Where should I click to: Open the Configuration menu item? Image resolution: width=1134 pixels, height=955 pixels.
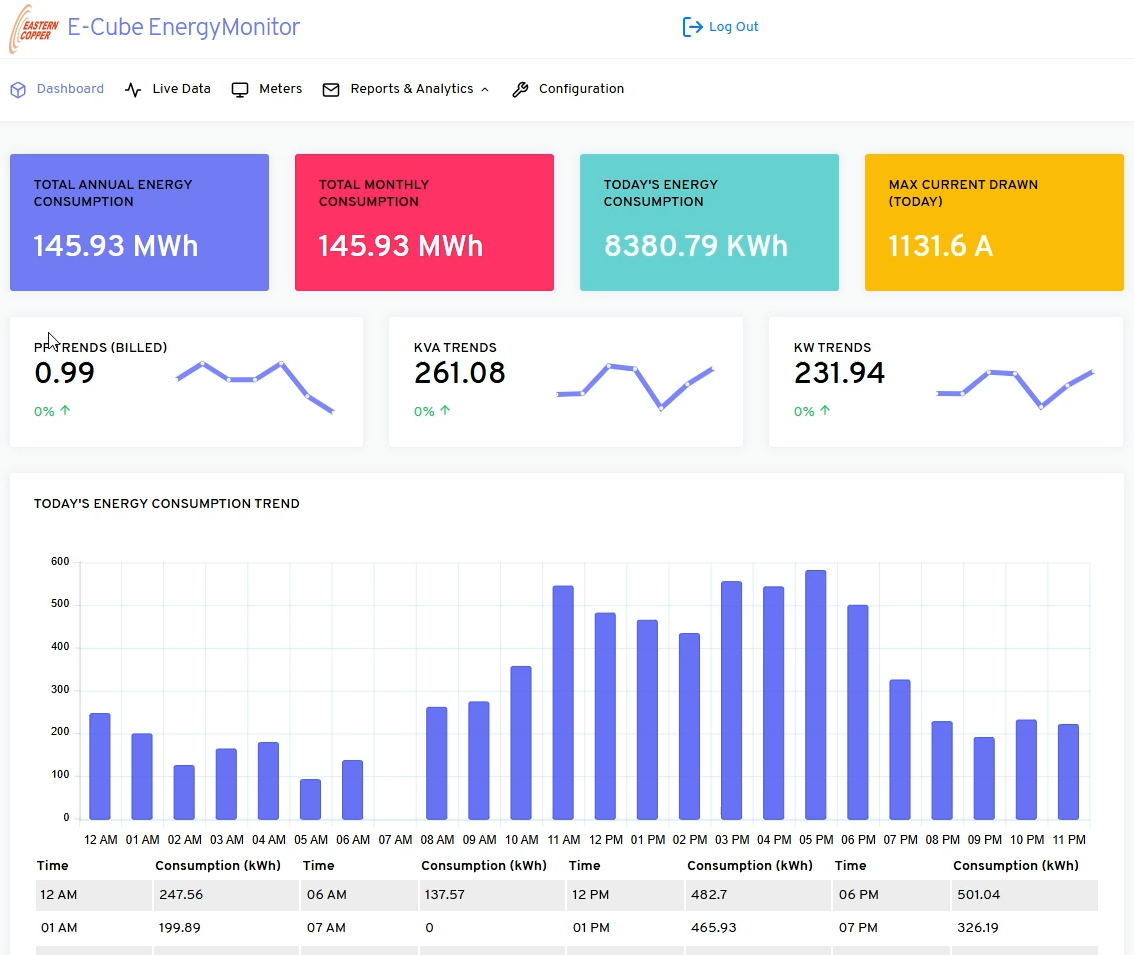tap(581, 89)
